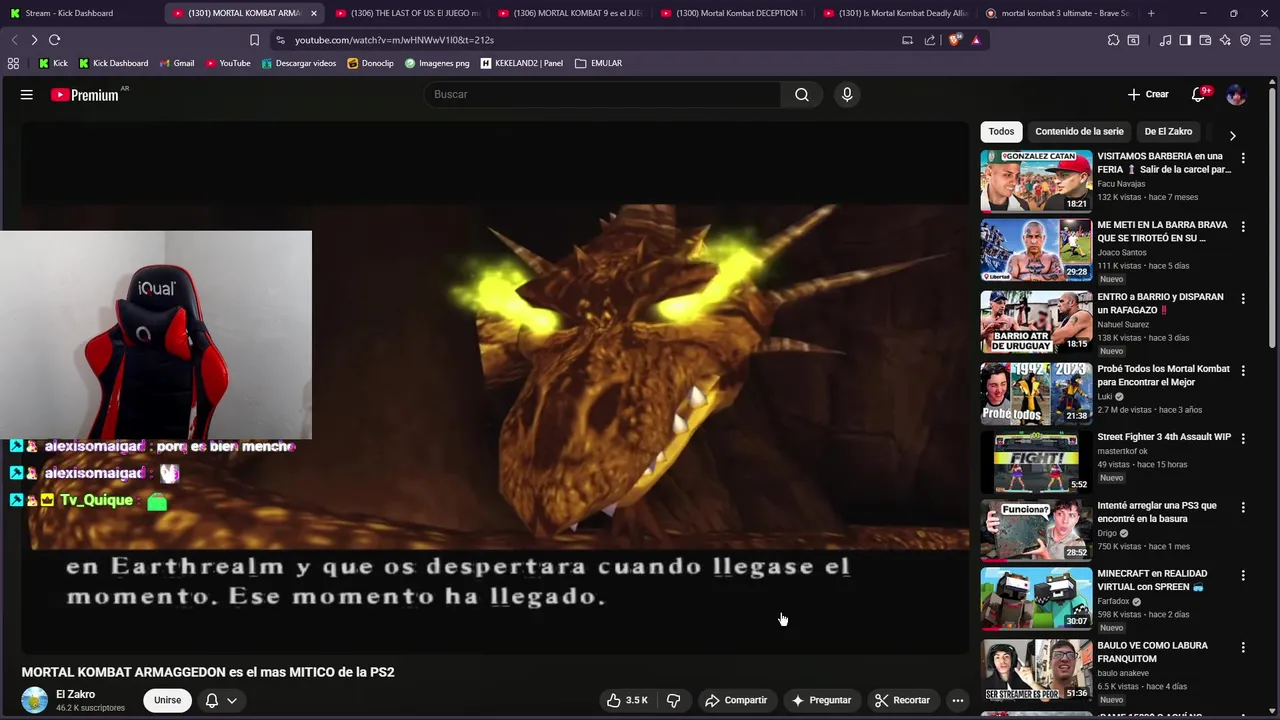Open the Brave main menu
The height and width of the screenshot is (720, 1280).
click(1266, 40)
